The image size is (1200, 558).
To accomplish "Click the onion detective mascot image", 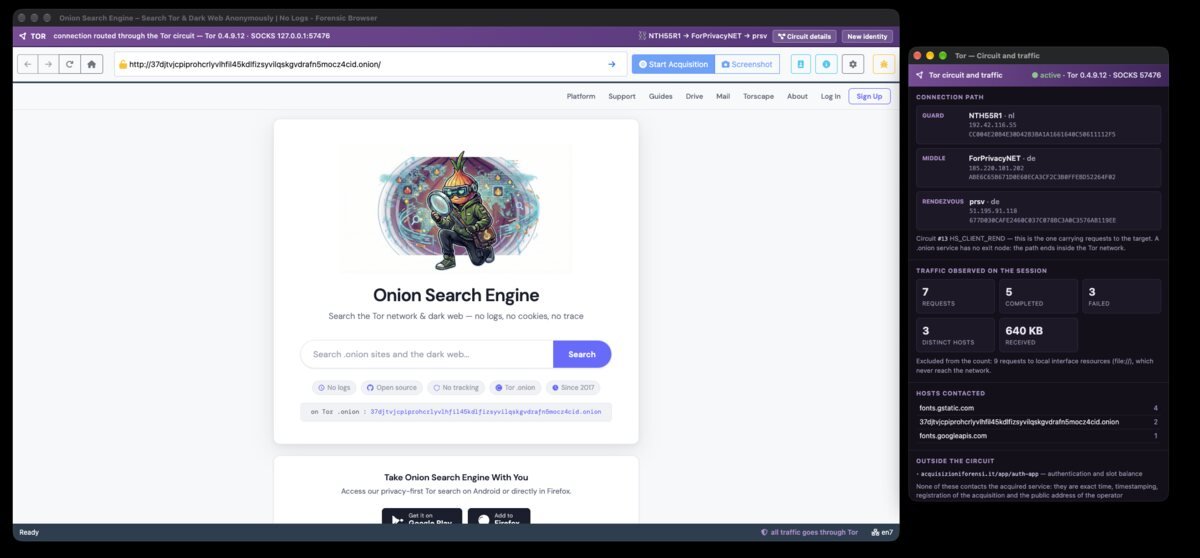I will click(x=456, y=209).
